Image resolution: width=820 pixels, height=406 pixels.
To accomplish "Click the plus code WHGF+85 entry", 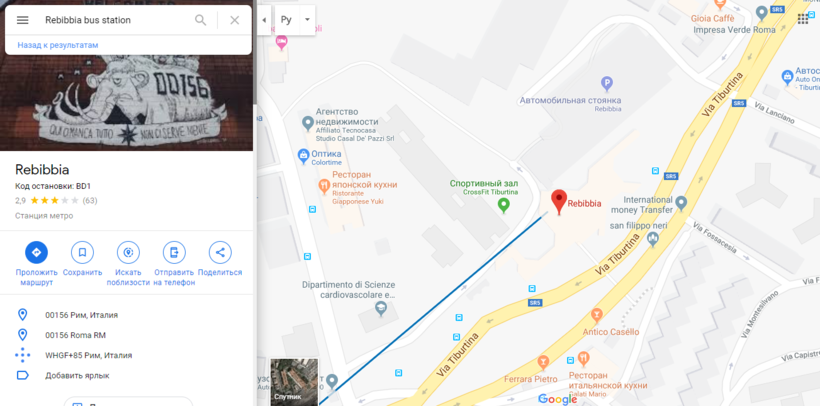I will tap(88, 355).
